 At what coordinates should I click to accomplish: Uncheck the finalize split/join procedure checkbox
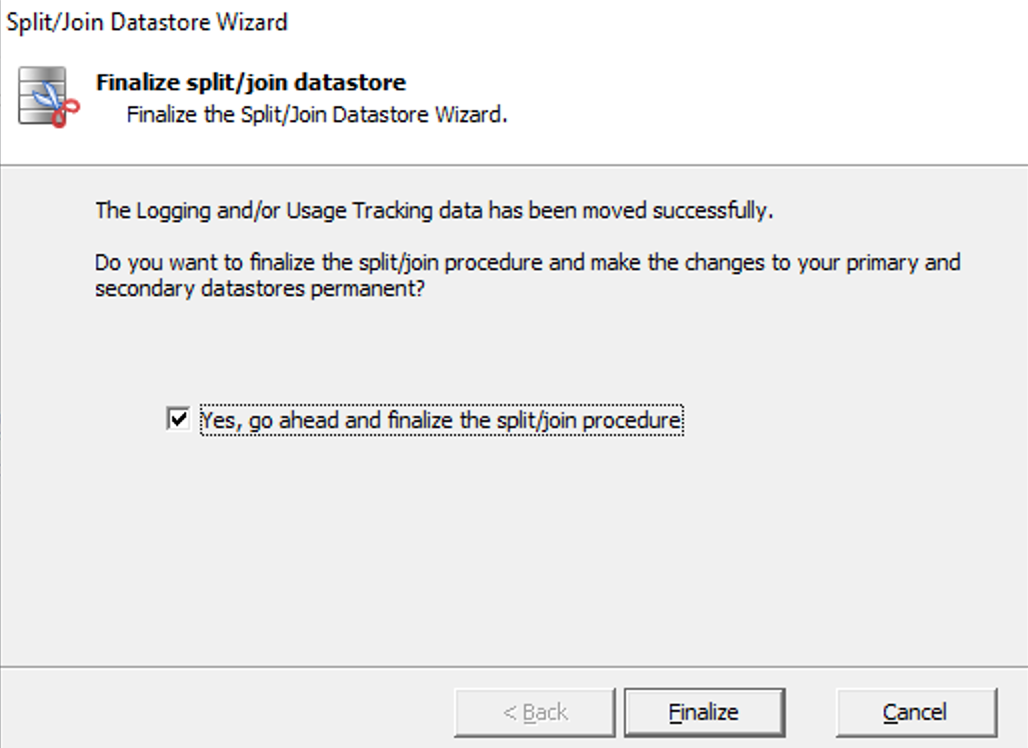point(178,420)
